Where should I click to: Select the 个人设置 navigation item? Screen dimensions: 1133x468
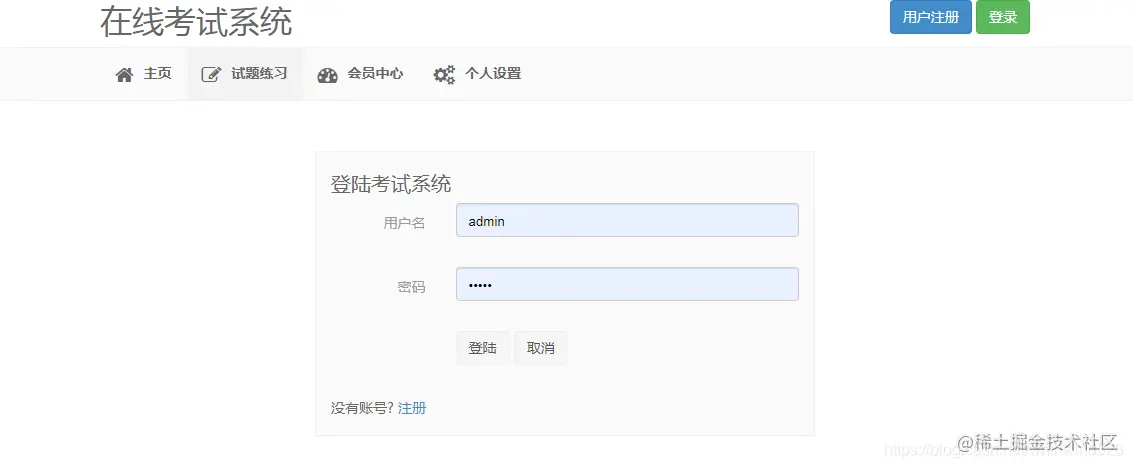[478, 74]
